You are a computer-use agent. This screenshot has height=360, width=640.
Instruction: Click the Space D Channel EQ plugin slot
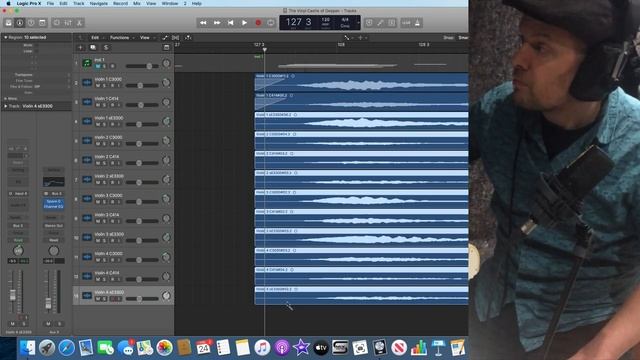(x=53, y=204)
